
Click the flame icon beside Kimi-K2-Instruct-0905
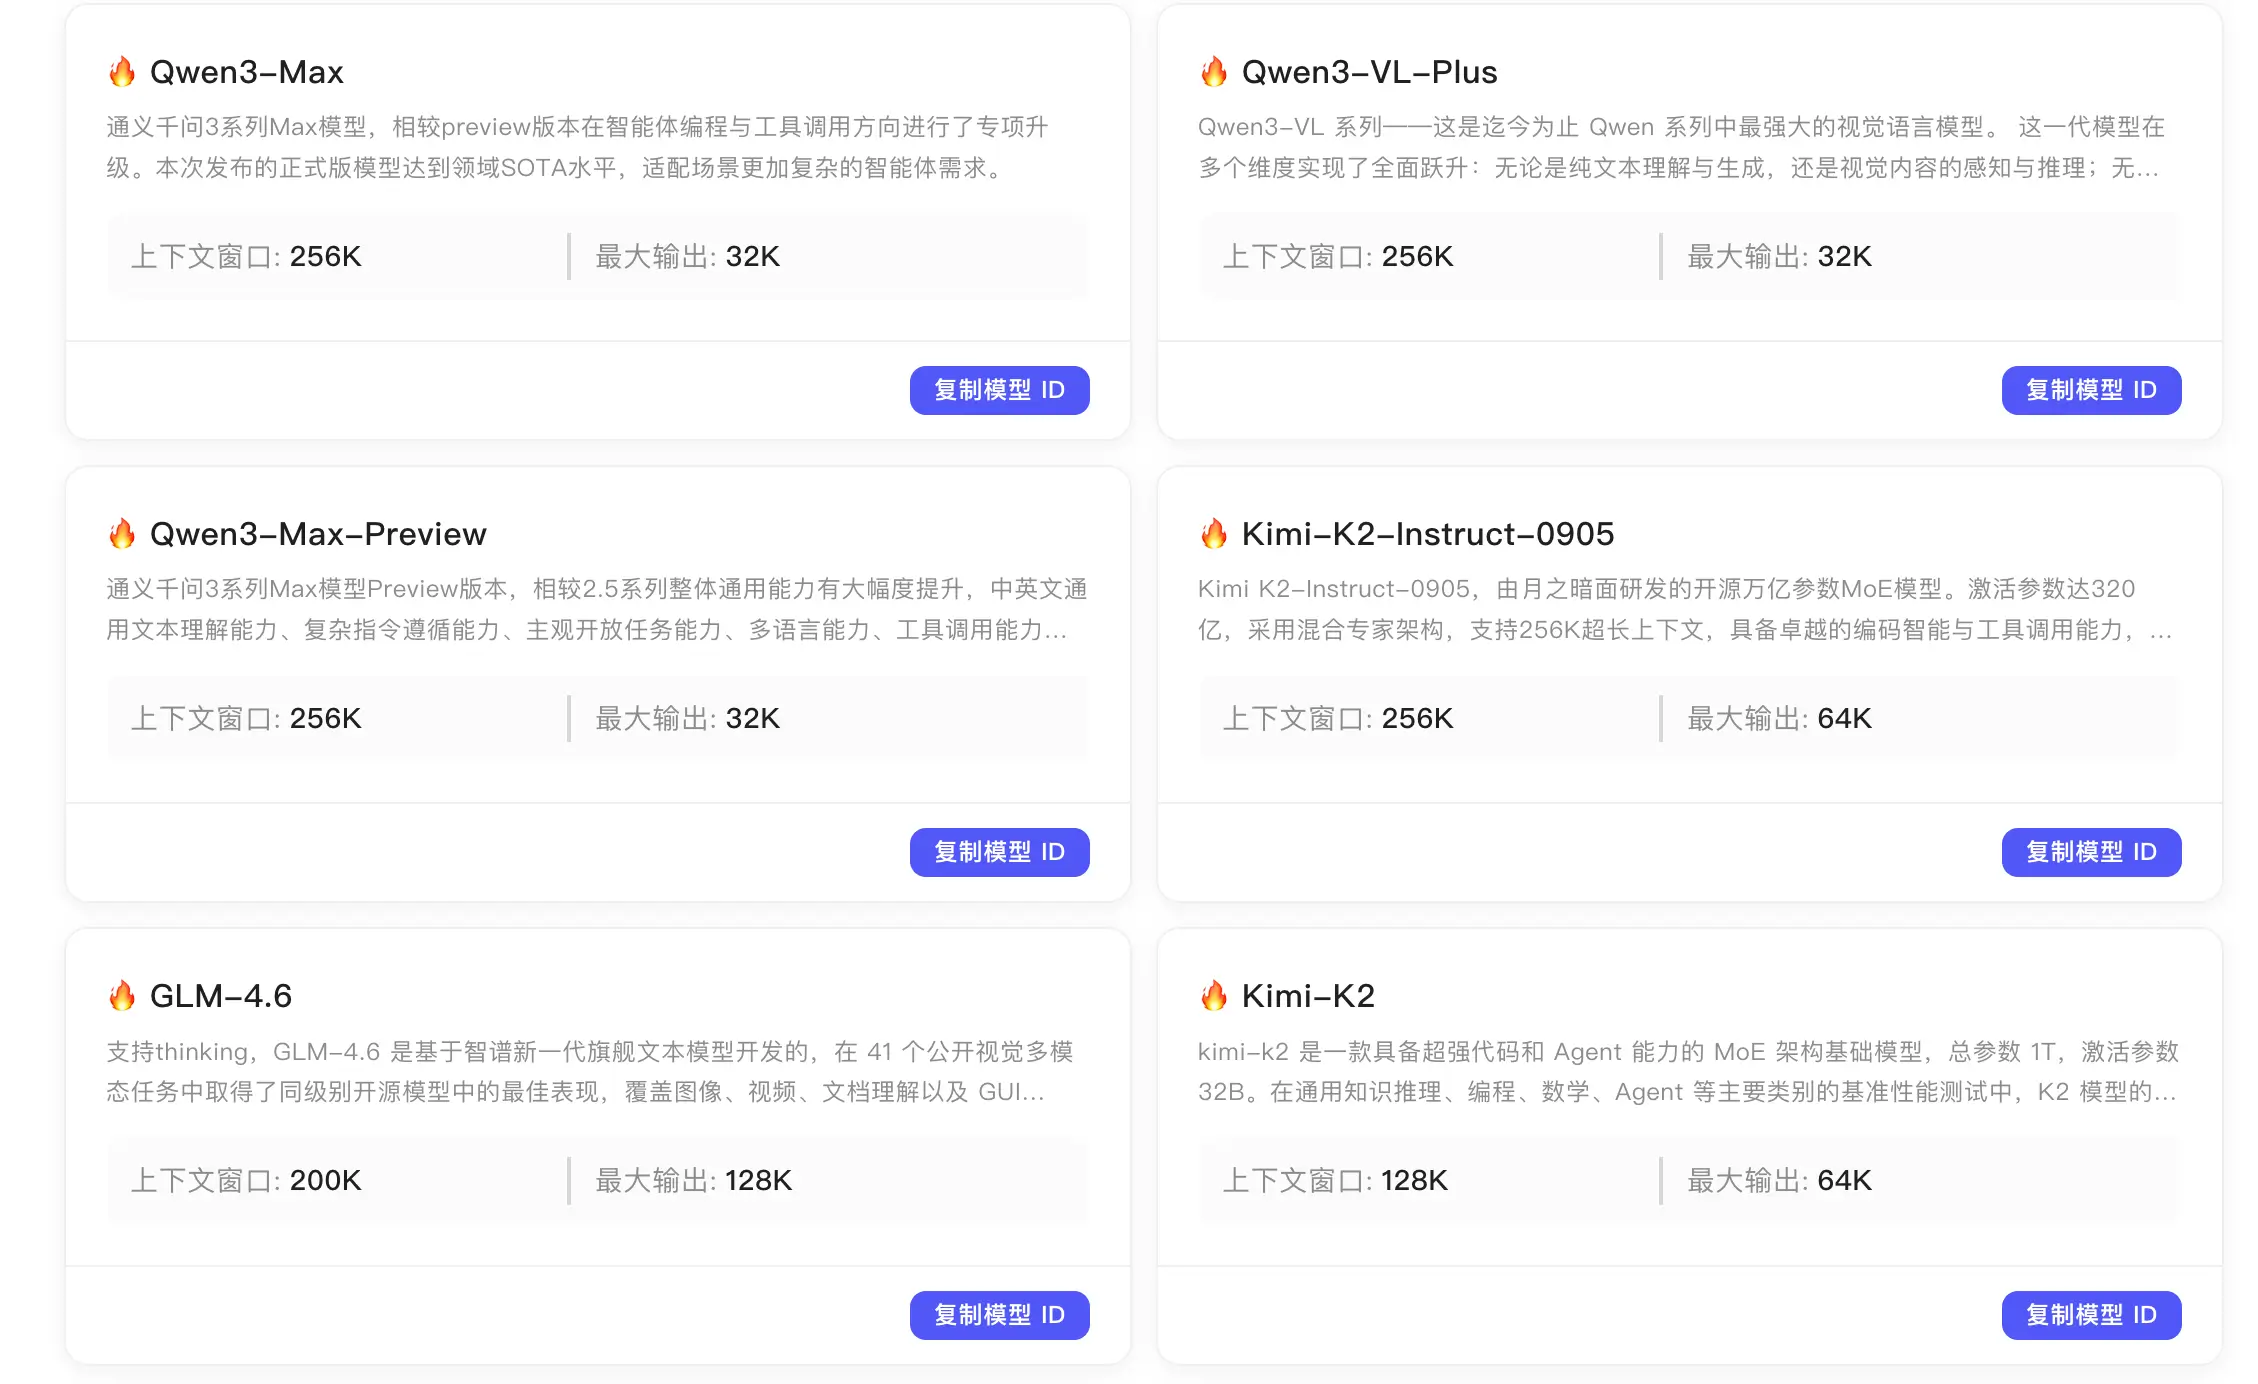coord(1214,534)
